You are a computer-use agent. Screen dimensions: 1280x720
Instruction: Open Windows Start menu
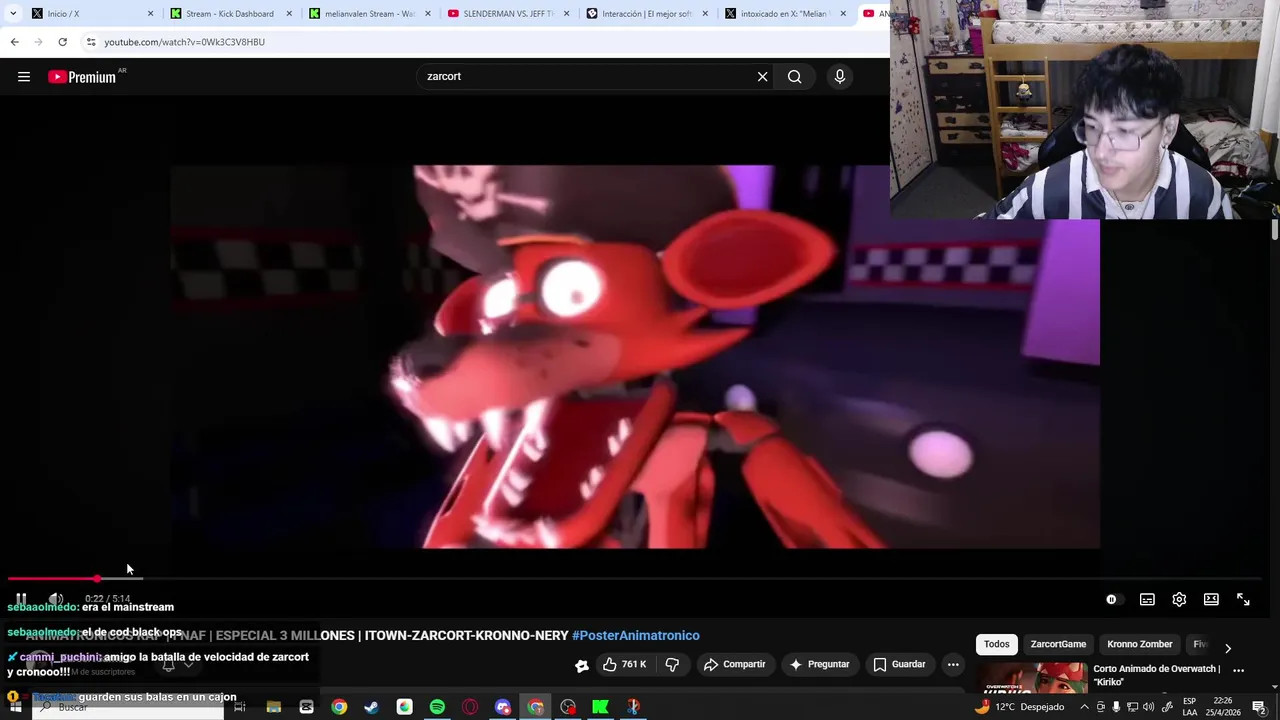point(15,707)
